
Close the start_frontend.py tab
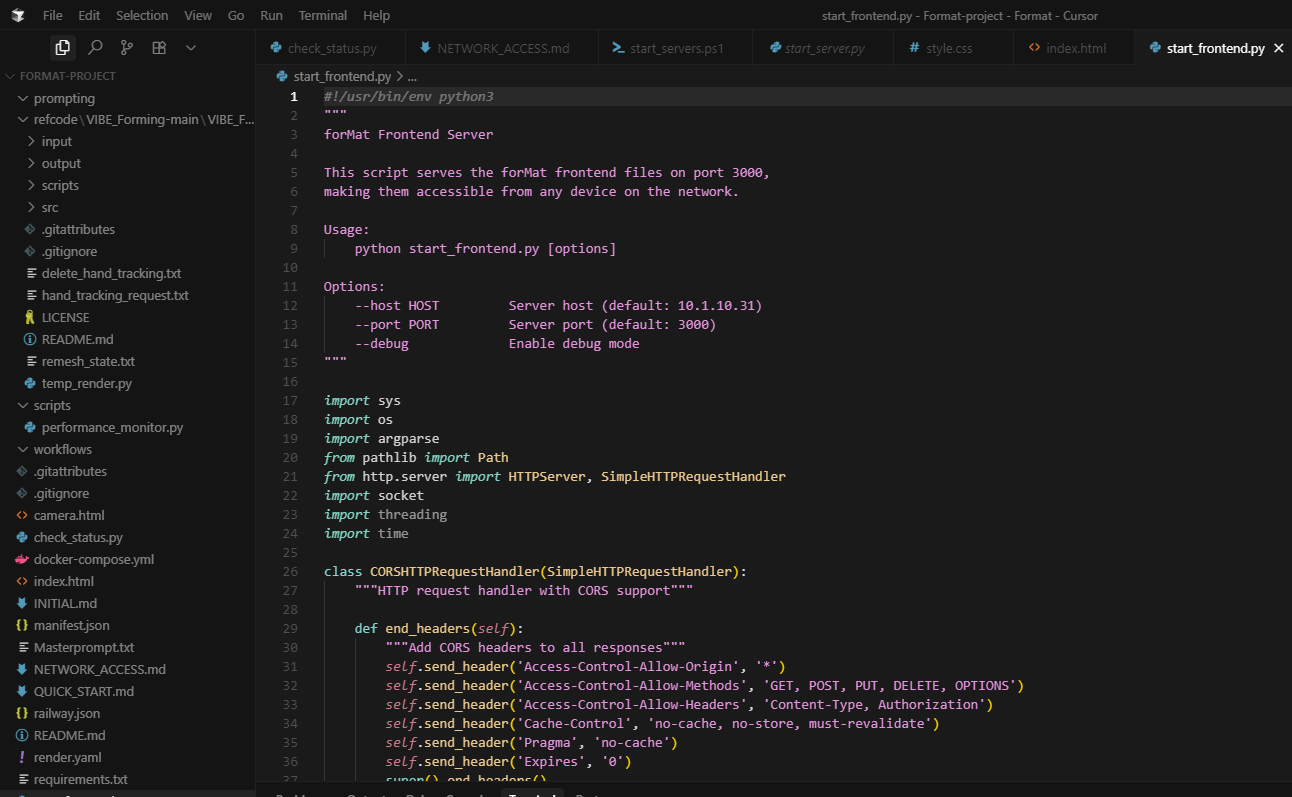tap(1278, 48)
